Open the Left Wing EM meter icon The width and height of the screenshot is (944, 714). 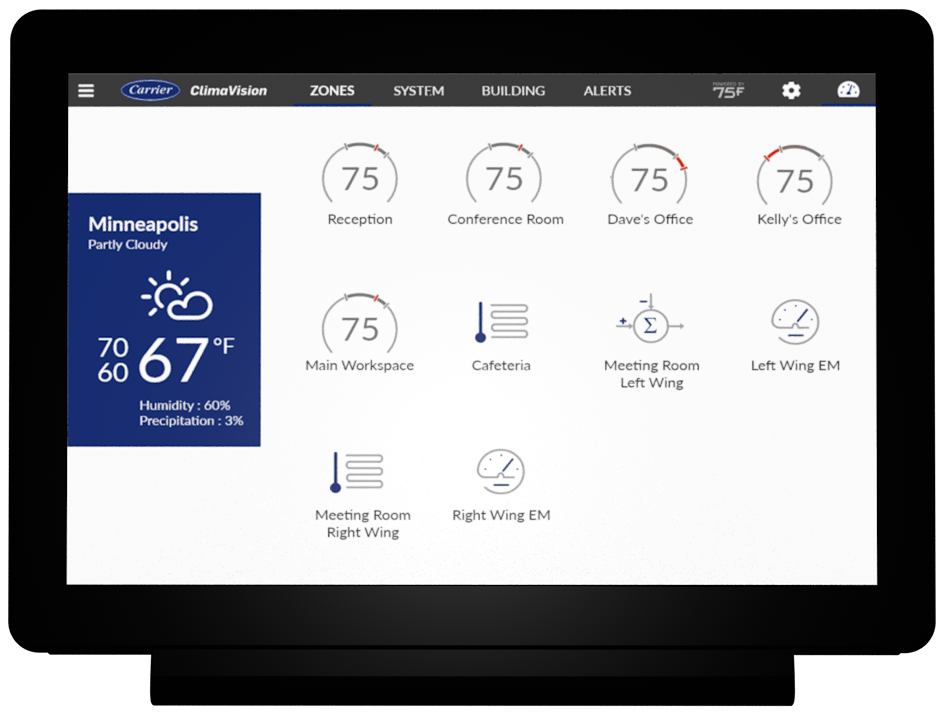795,323
